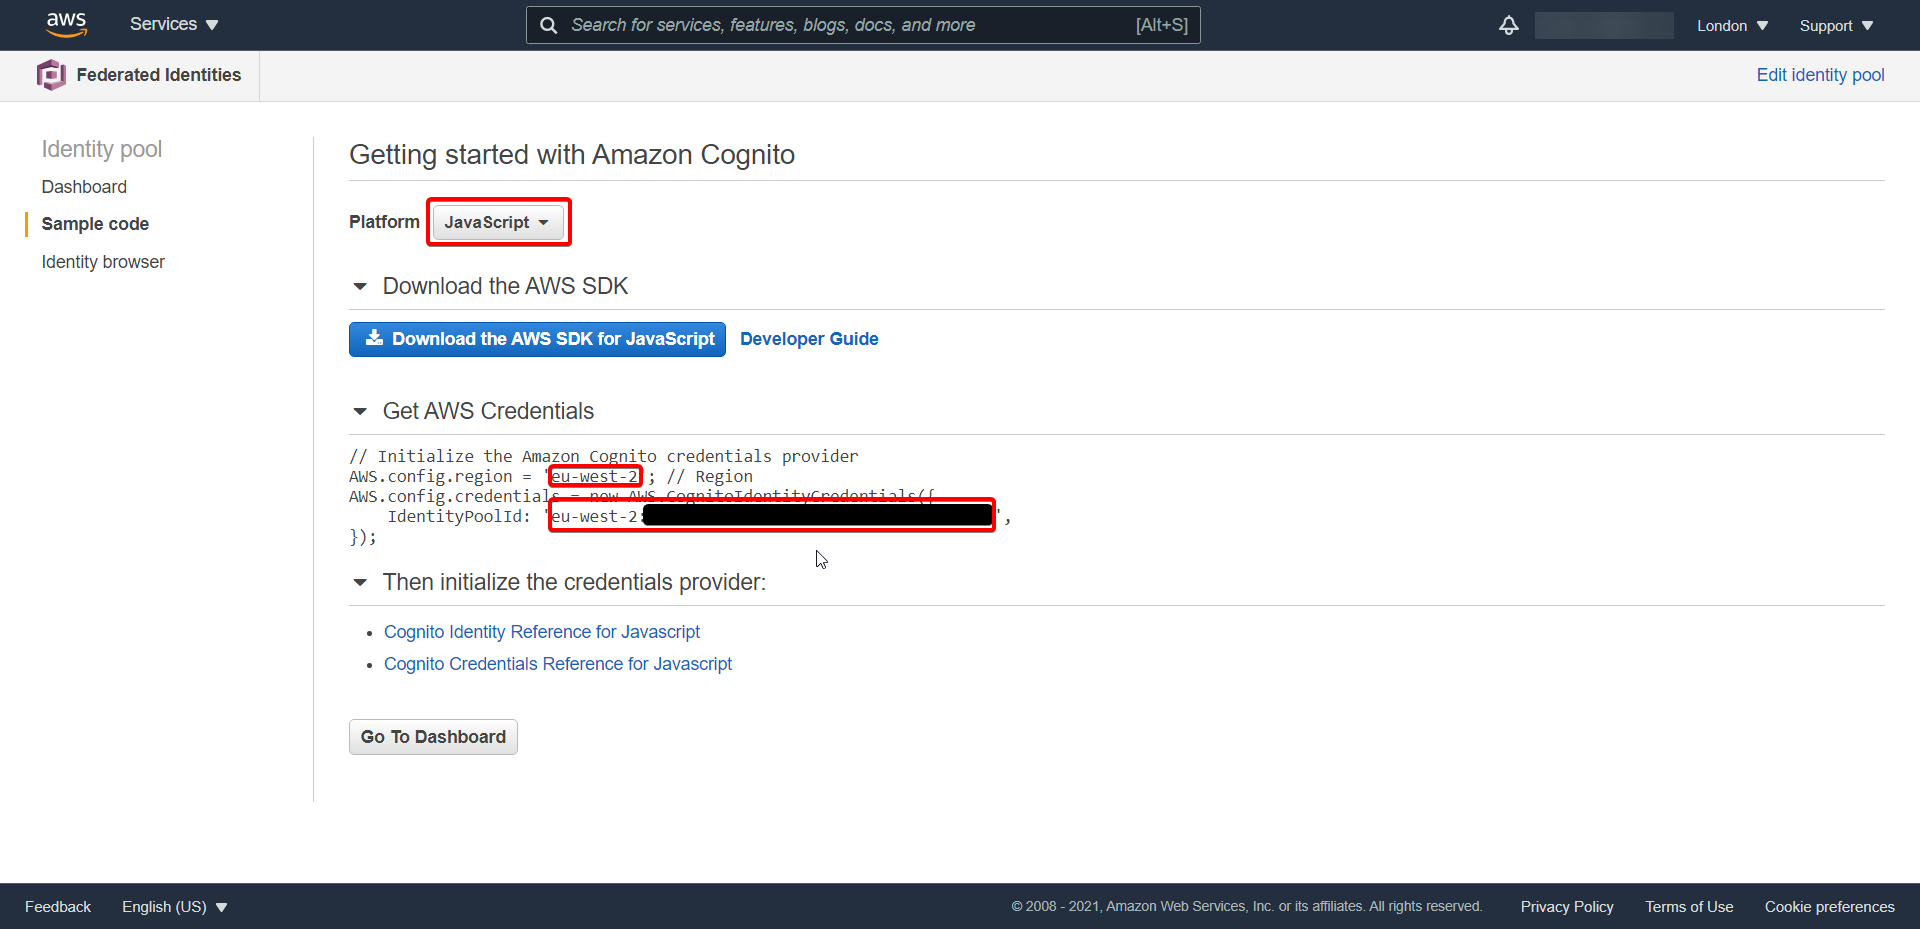Click the Federated Identities service icon
The image size is (1920, 929).
tap(52, 74)
